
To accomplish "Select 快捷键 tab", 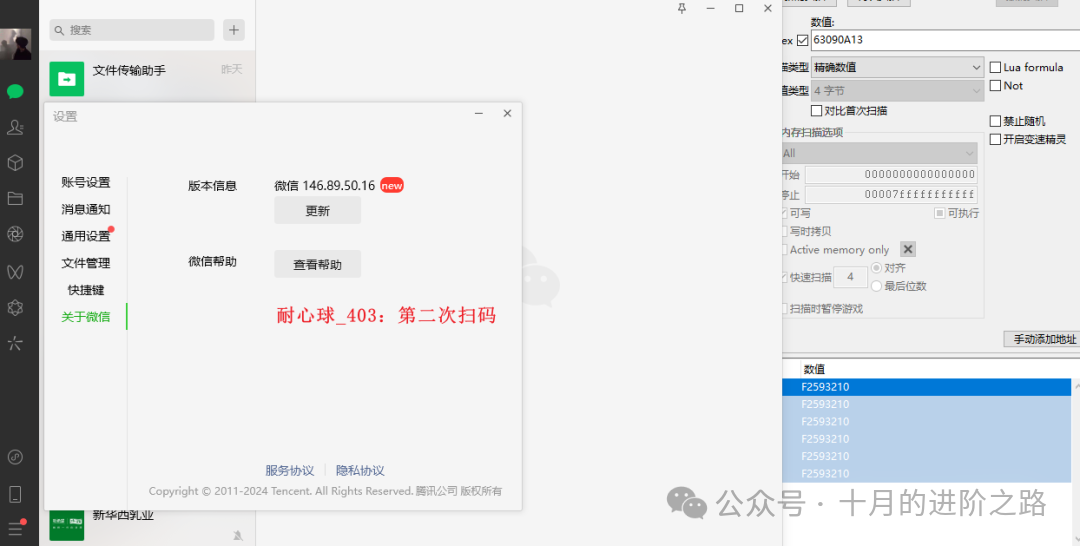I will 85,290.
